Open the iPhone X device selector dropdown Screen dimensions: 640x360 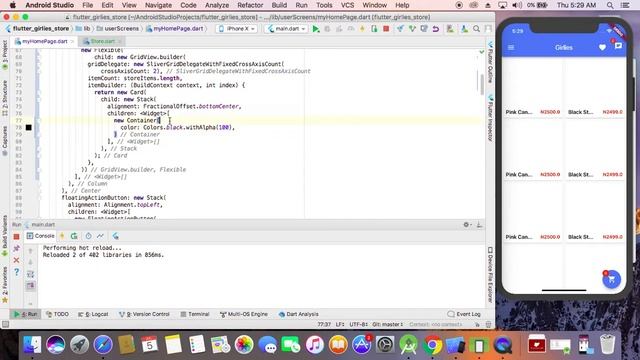click(237, 29)
